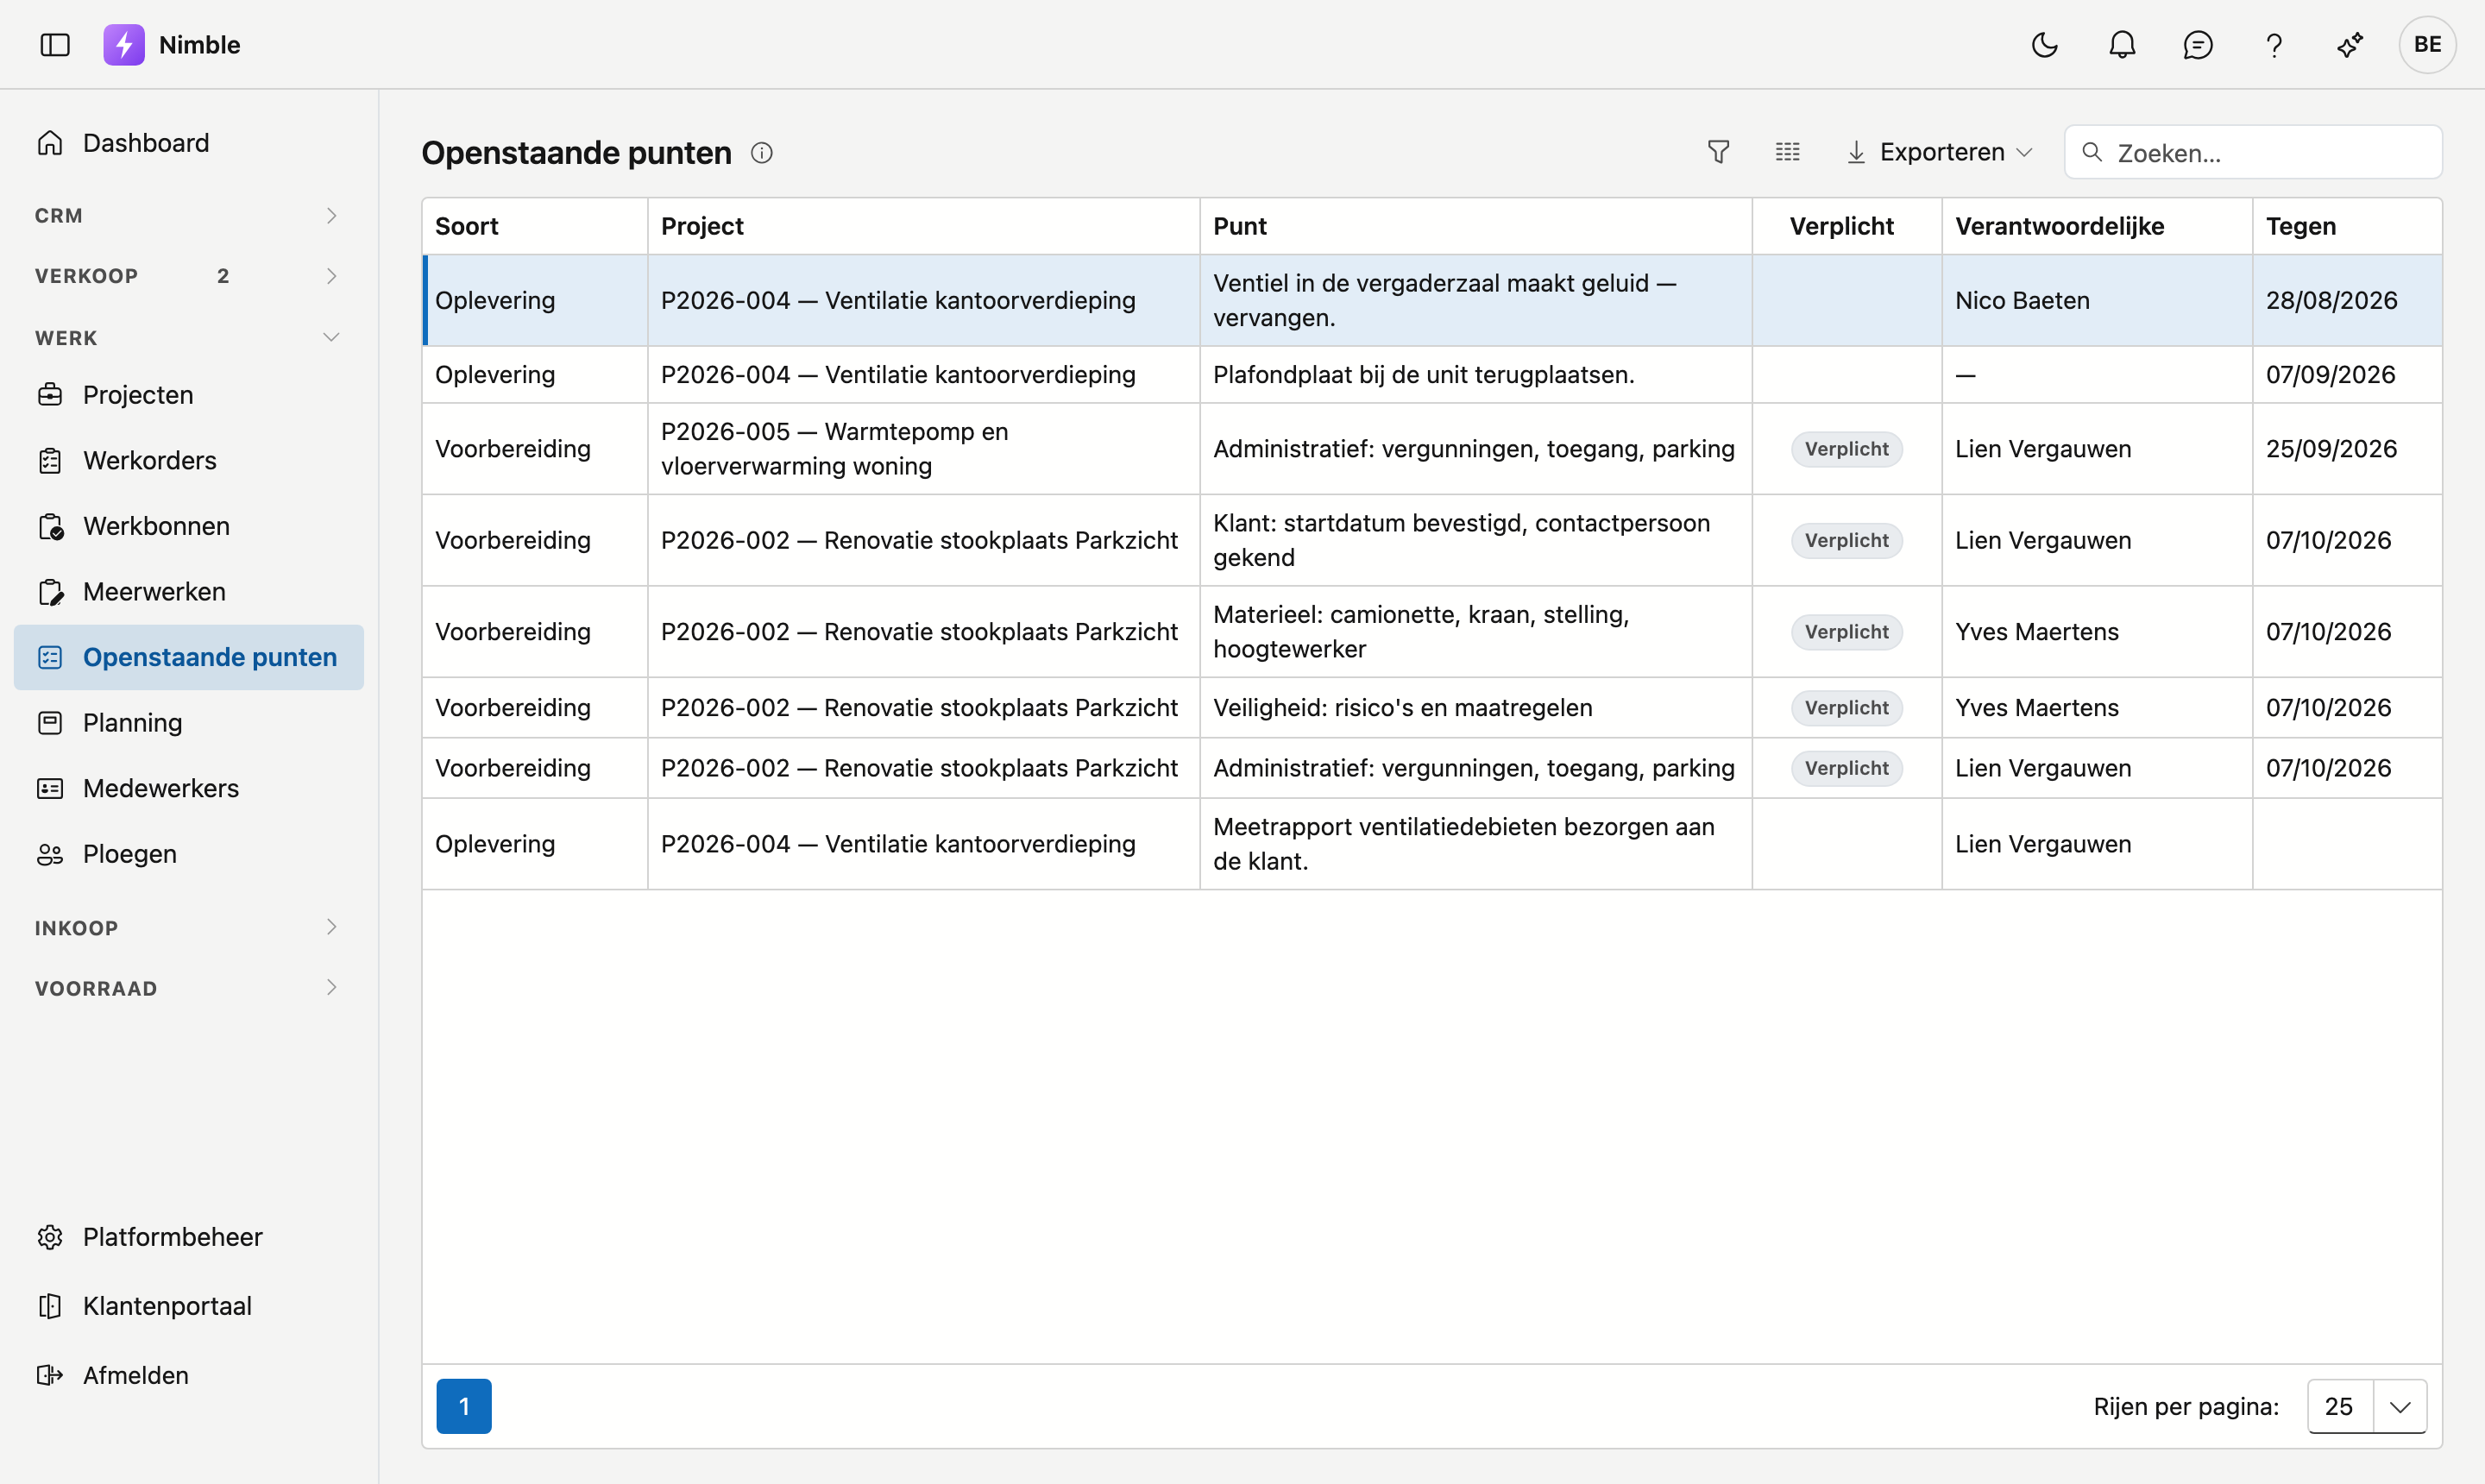Screen dimensions: 2485x1484
Task: Select the Plafondplaat bij de unit terugplaatsen row
Action: coord(1432,375)
